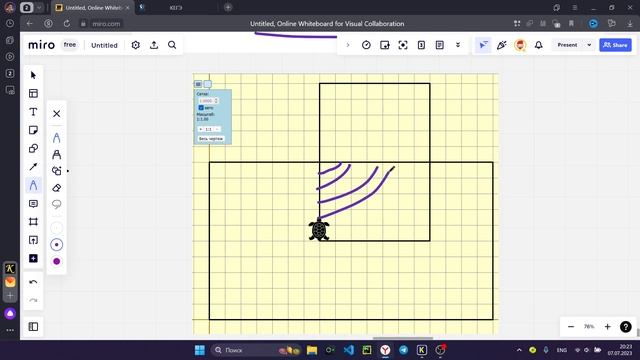Toggle the авто checkbox in grid panel

(201, 108)
